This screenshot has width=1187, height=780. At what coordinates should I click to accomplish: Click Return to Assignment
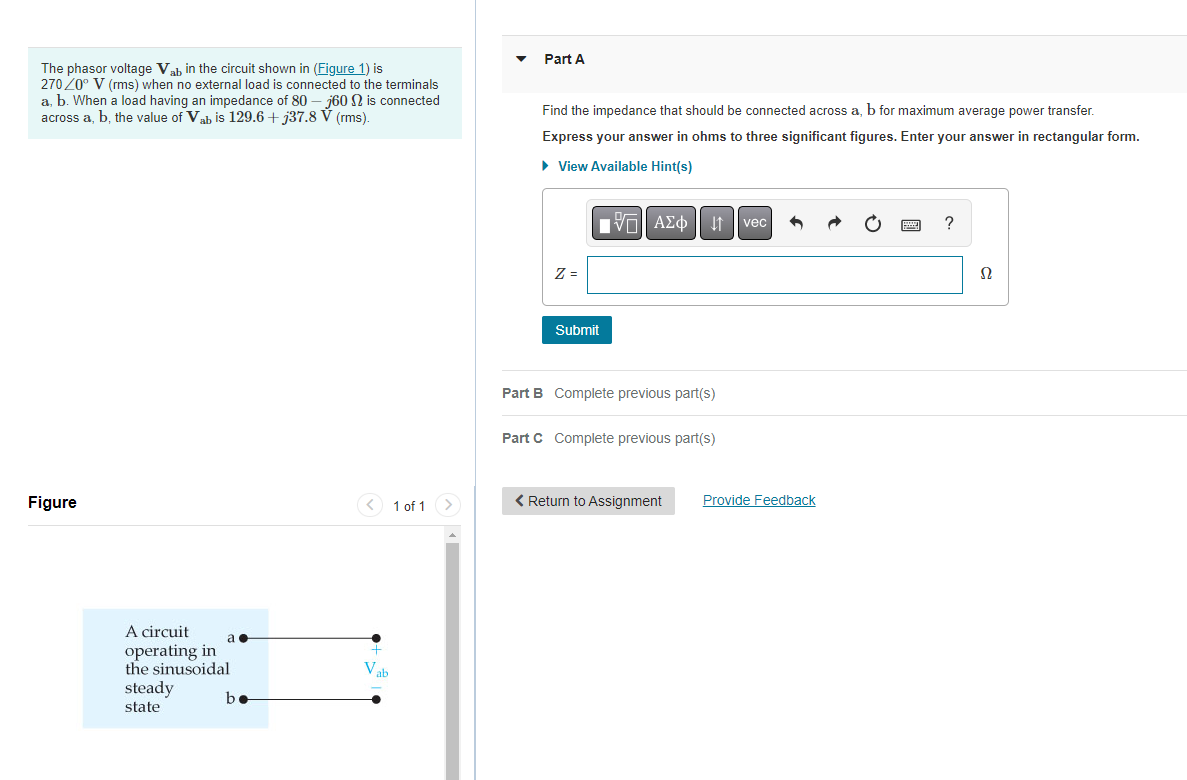(588, 500)
